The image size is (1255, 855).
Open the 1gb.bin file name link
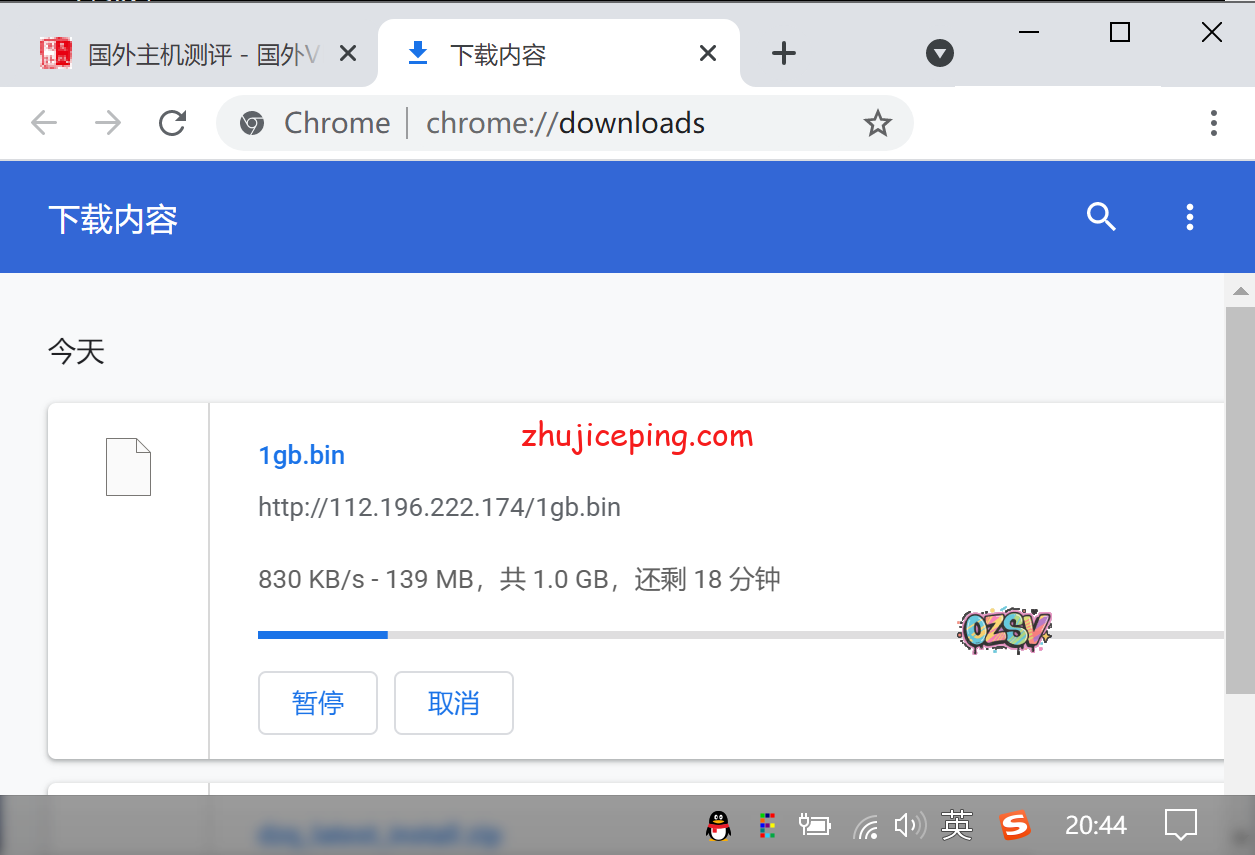(x=301, y=455)
